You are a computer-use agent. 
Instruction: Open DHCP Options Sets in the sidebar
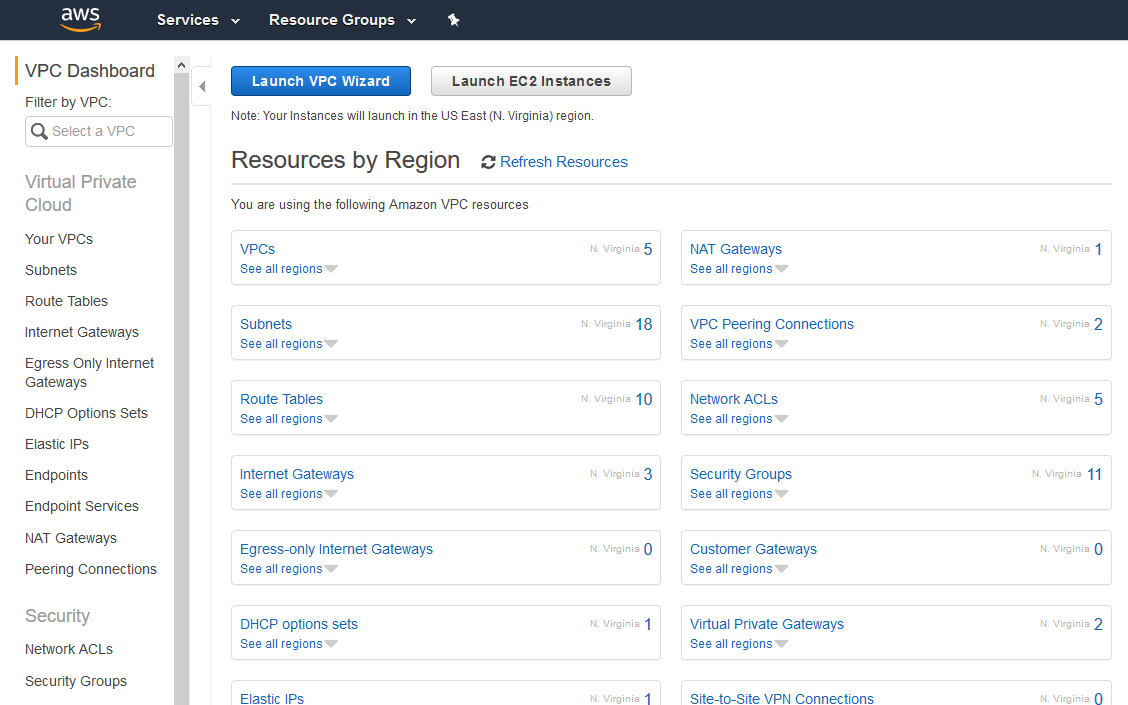click(86, 414)
